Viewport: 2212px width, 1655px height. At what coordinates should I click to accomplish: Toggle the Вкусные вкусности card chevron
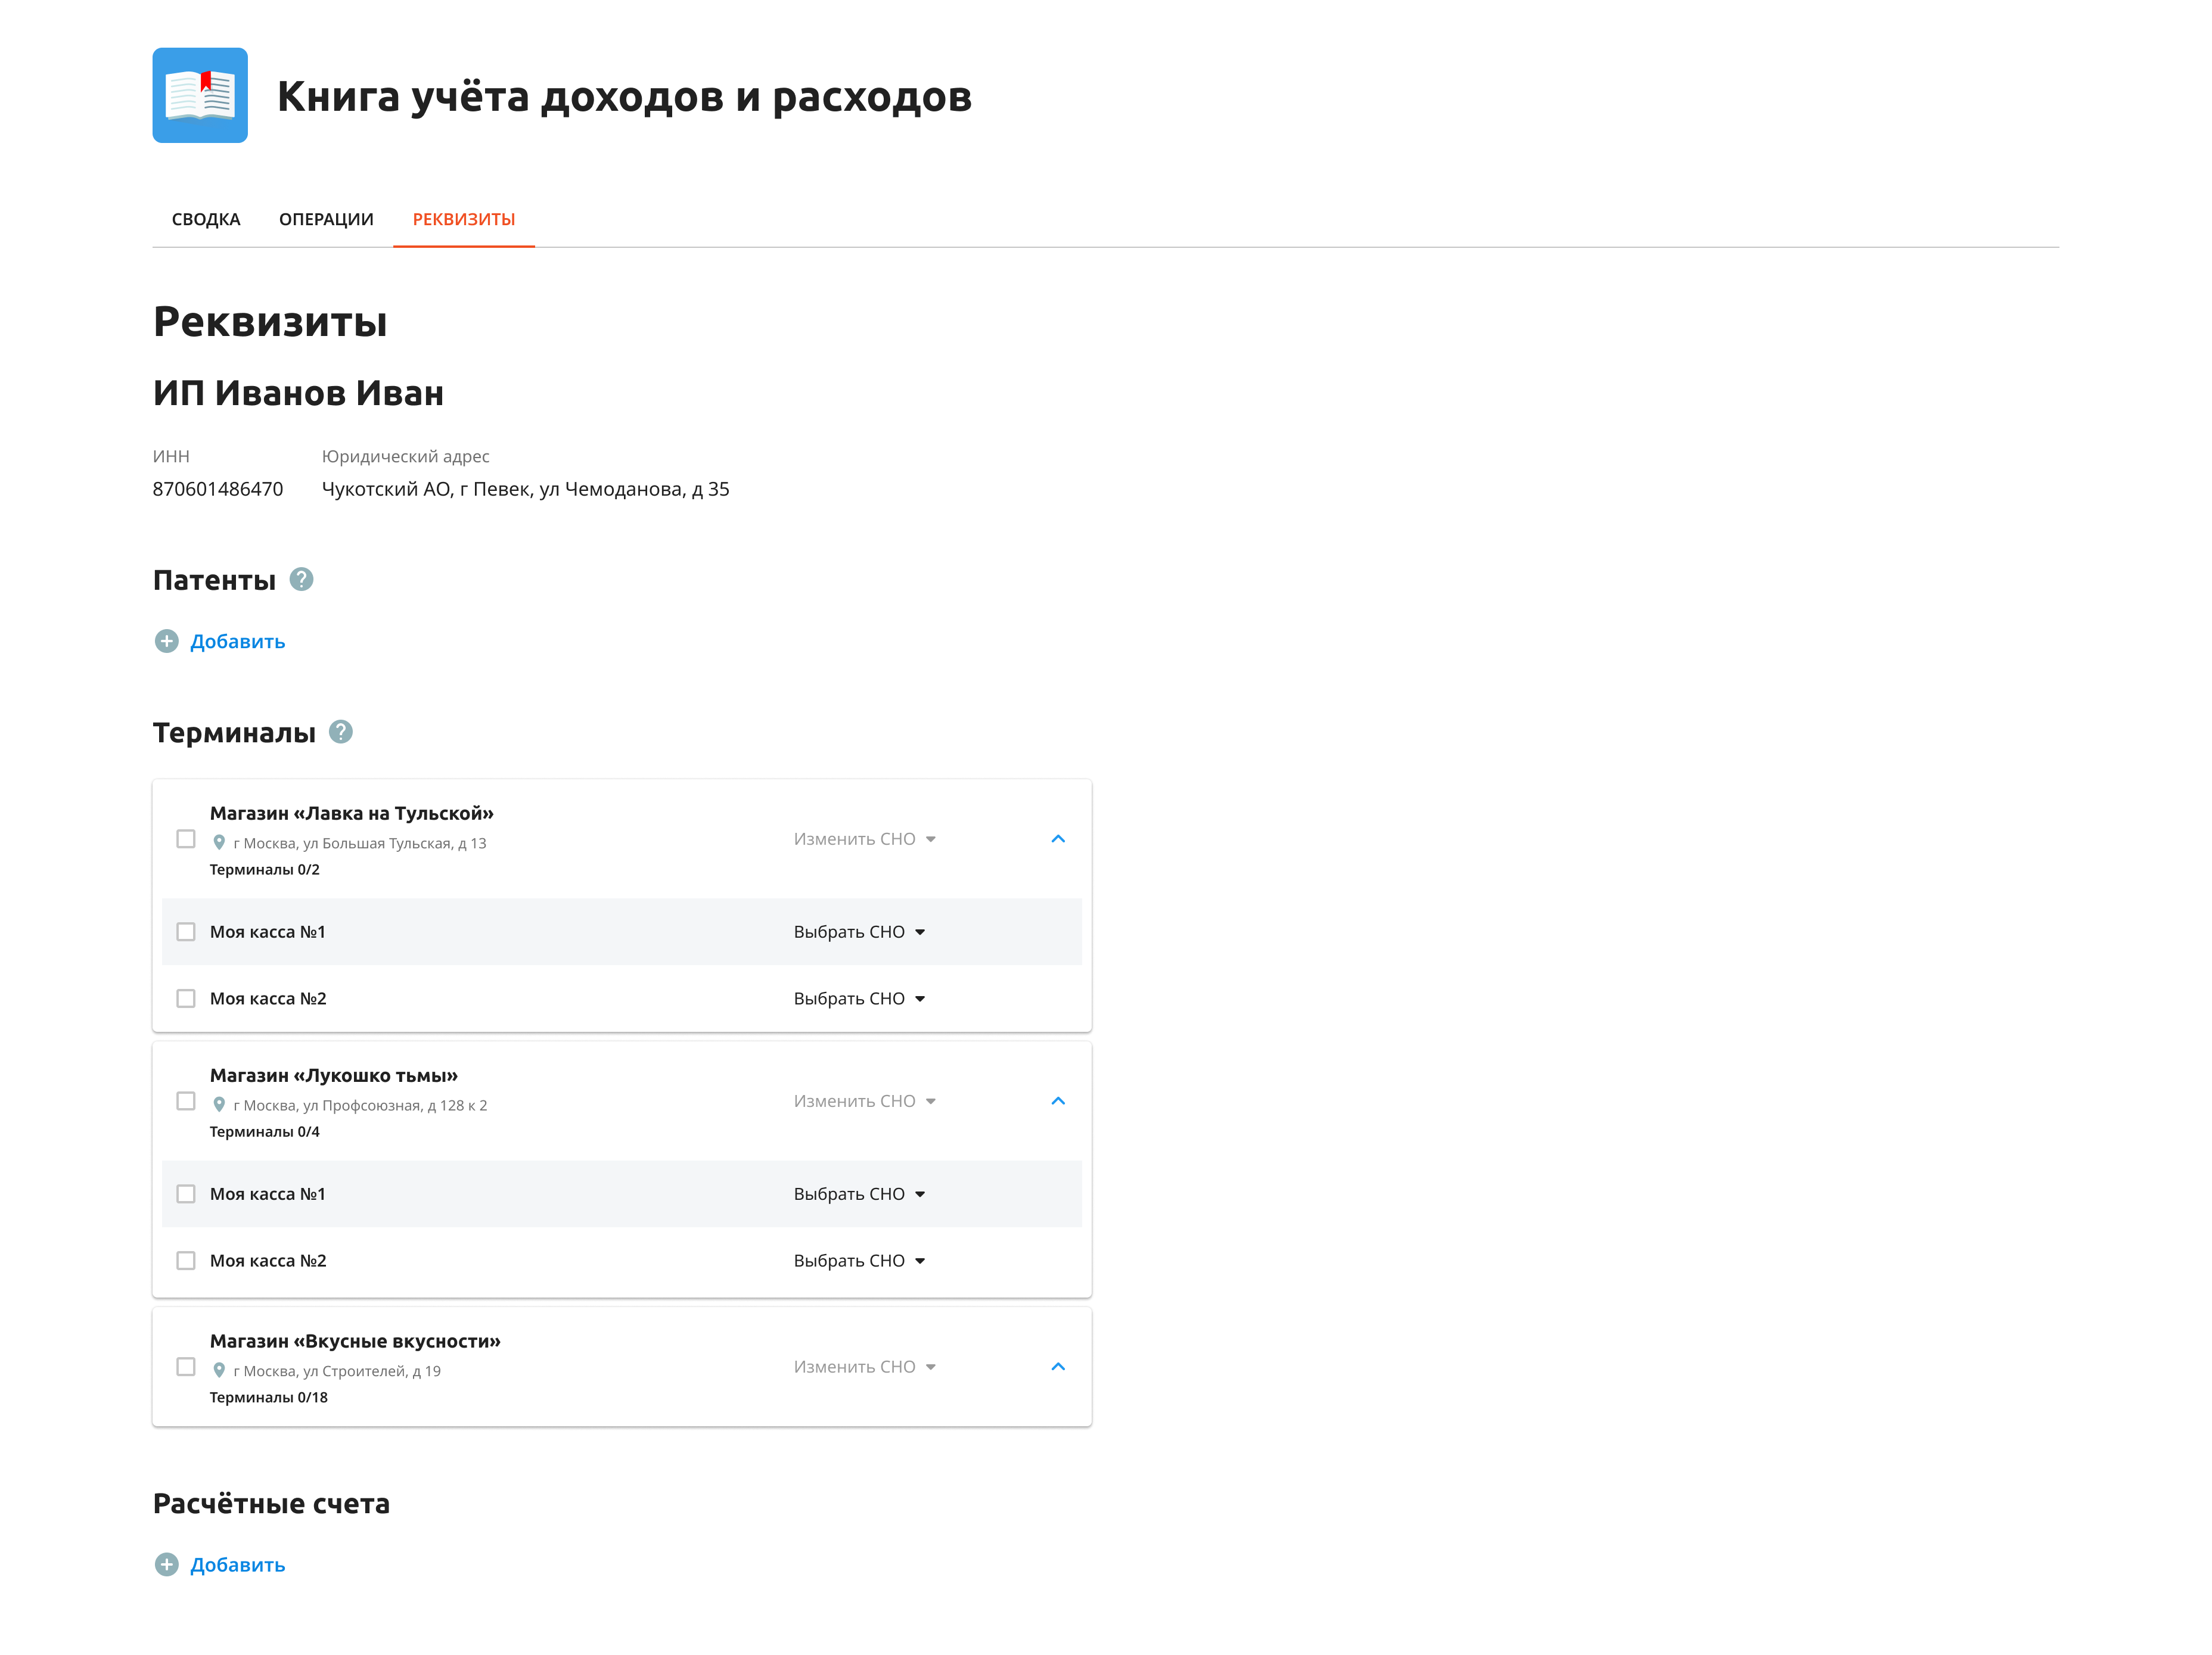coord(1058,1367)
